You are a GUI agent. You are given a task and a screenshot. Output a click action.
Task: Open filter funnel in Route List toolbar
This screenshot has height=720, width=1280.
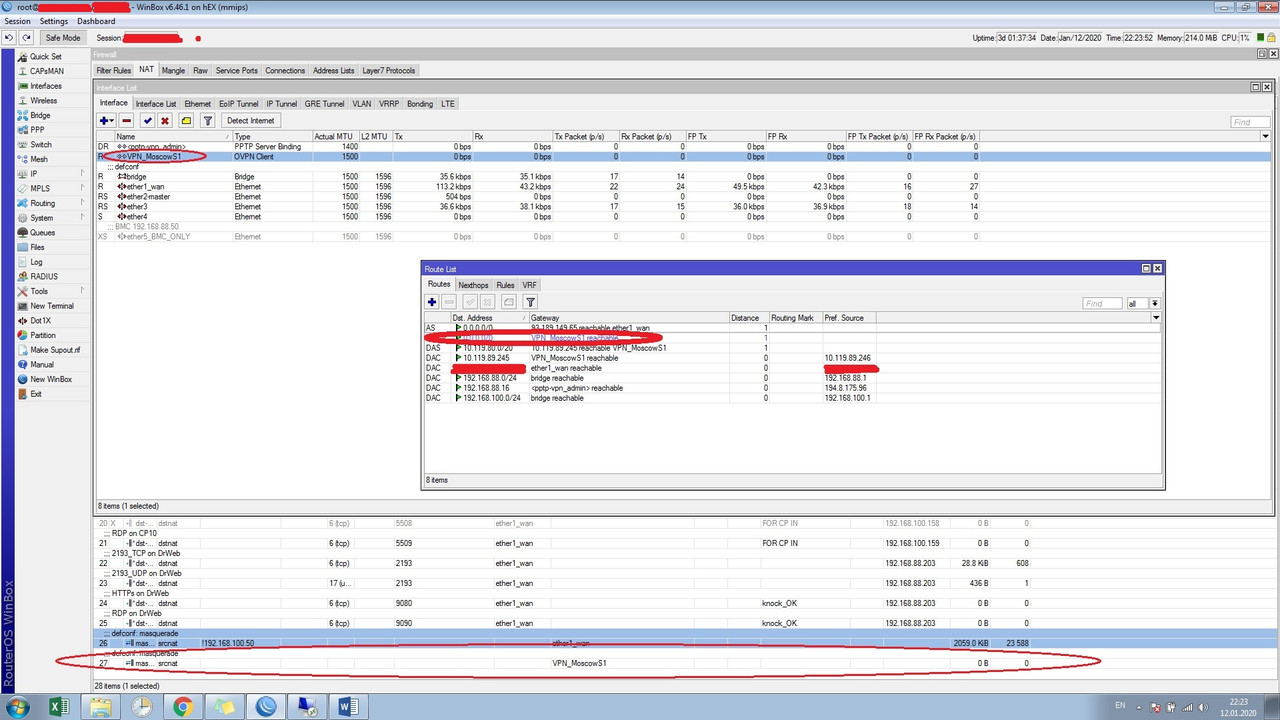531,302
